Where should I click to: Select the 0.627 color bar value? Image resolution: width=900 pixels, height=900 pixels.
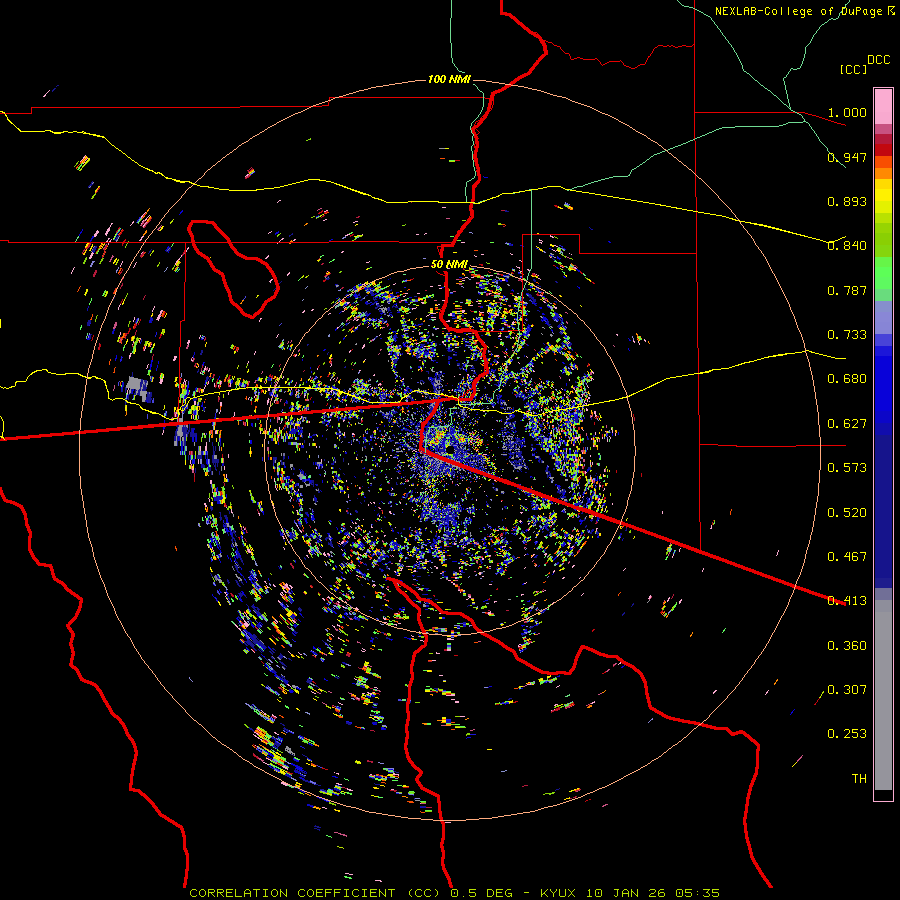(847, 424)
